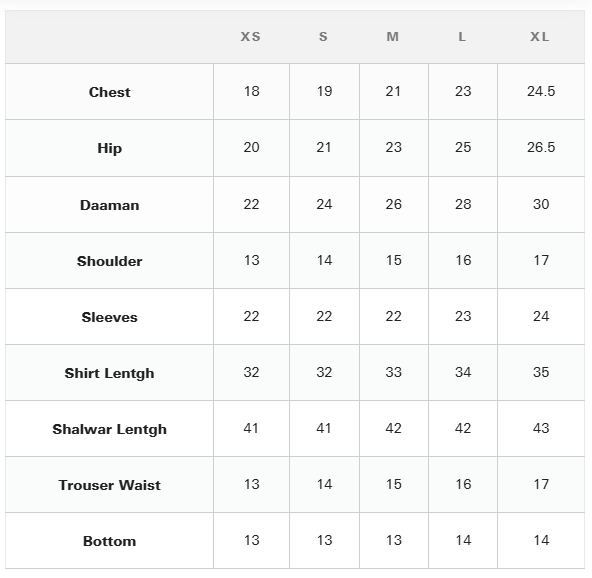This screenshot has height=578, width=592.
Task: Click the Chest row label
Action: click(109, 92)
